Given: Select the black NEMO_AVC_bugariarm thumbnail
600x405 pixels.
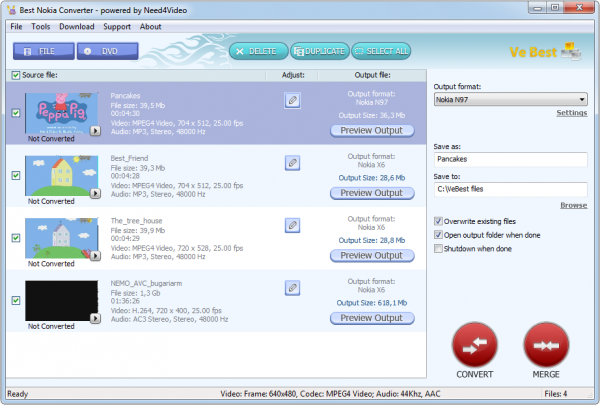Looking at the screenshot, I should [x=61, y=300].
